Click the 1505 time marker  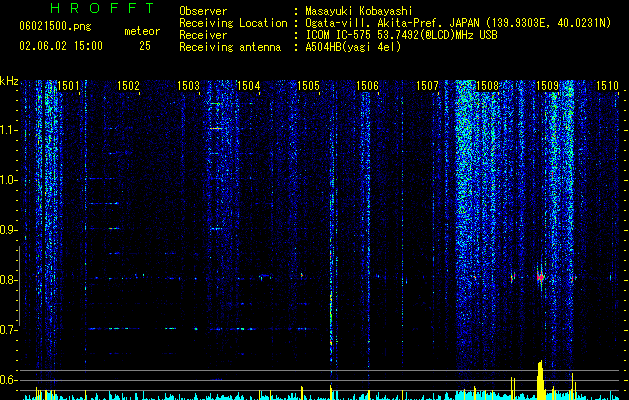[308, 85]
